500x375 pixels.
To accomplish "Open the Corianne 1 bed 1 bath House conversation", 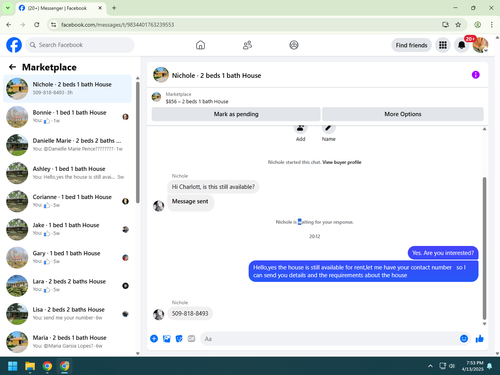I will pos(67,201).
